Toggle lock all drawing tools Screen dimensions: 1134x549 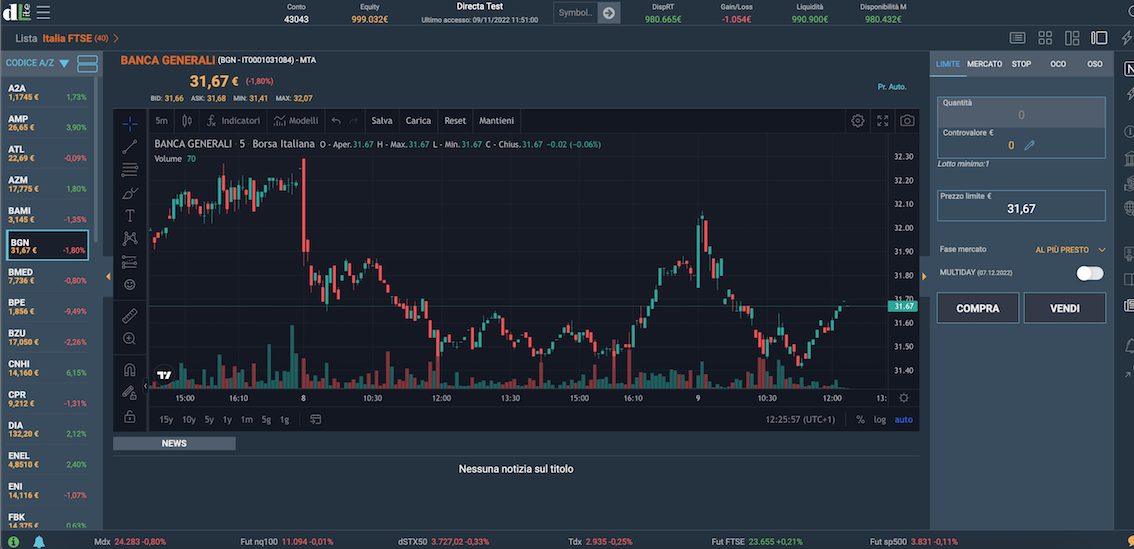click(x=130, y=416)
